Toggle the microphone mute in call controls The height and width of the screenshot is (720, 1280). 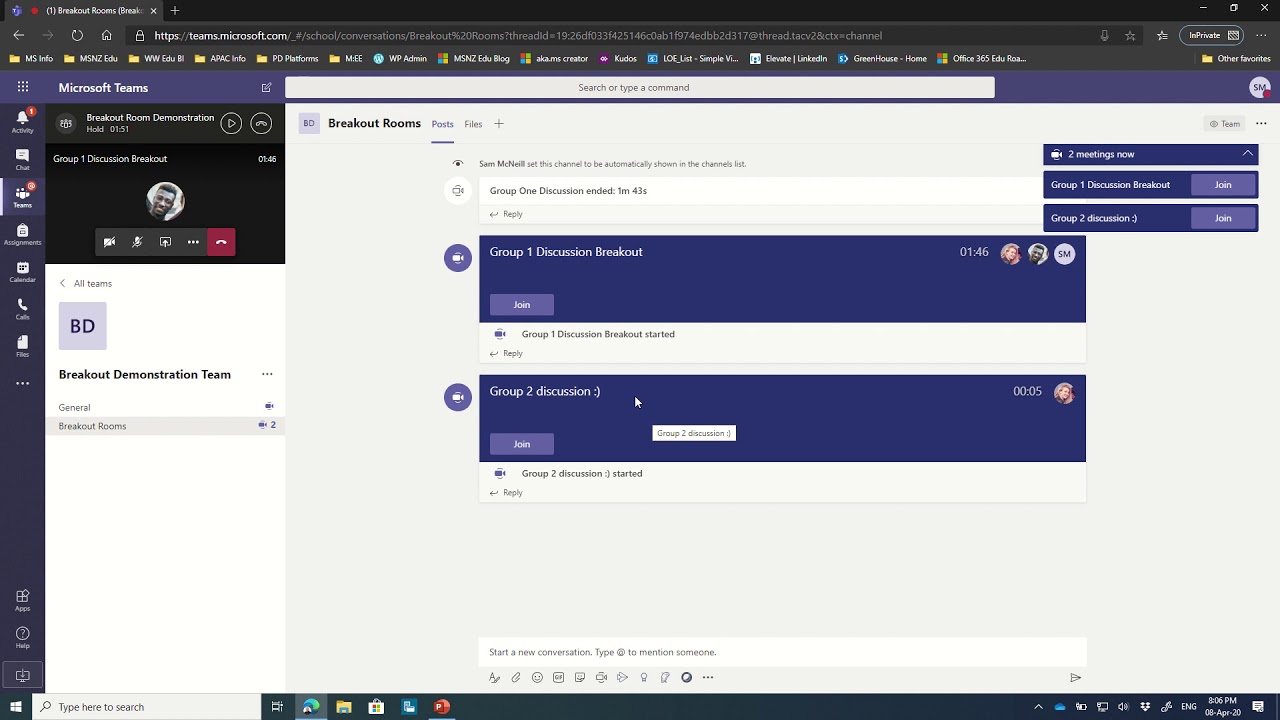point(138,242)
